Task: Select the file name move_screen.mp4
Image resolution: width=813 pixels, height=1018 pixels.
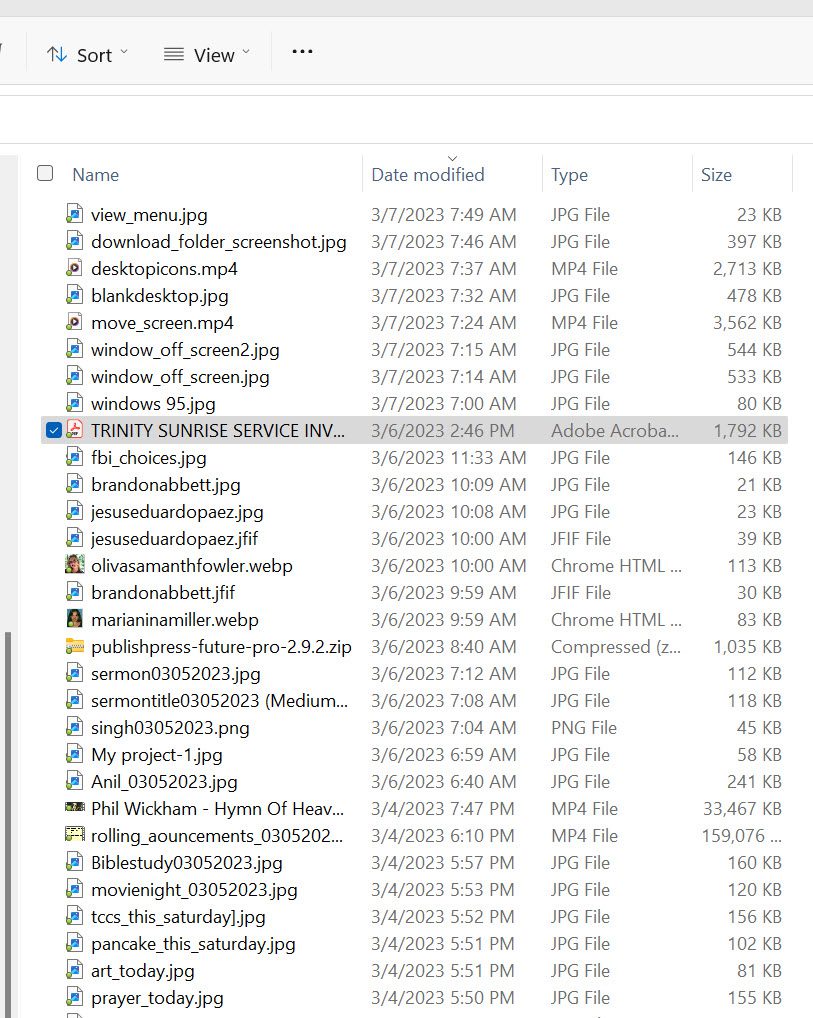Action: [162, 323]
